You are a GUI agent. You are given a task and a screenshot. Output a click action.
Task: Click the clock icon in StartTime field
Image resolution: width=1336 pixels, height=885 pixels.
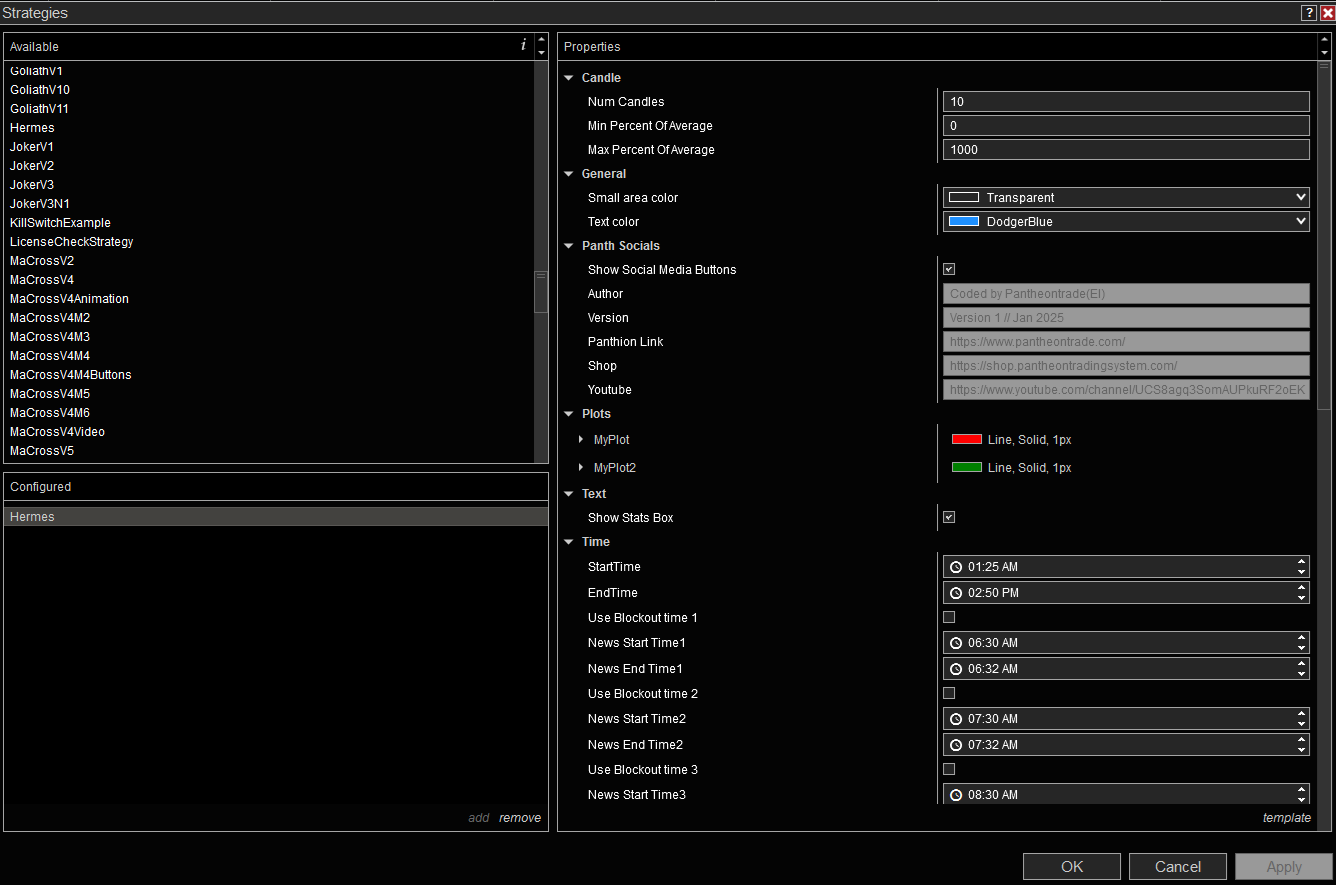click(956, 567)
